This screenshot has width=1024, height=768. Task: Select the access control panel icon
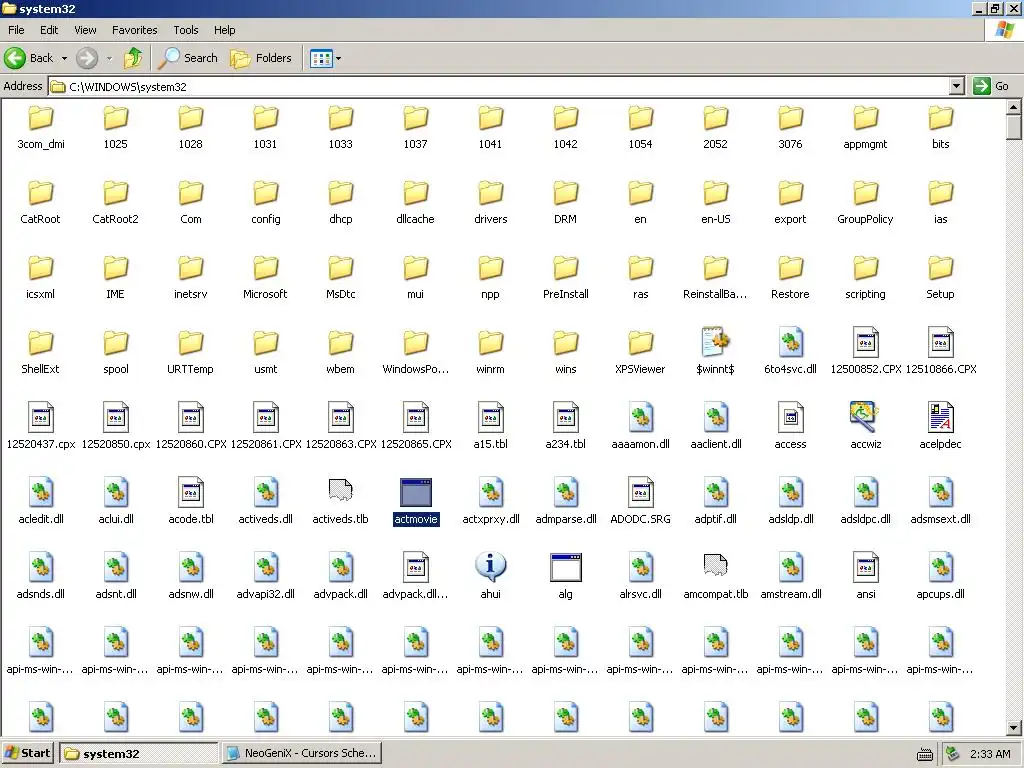tap(790, 418)
